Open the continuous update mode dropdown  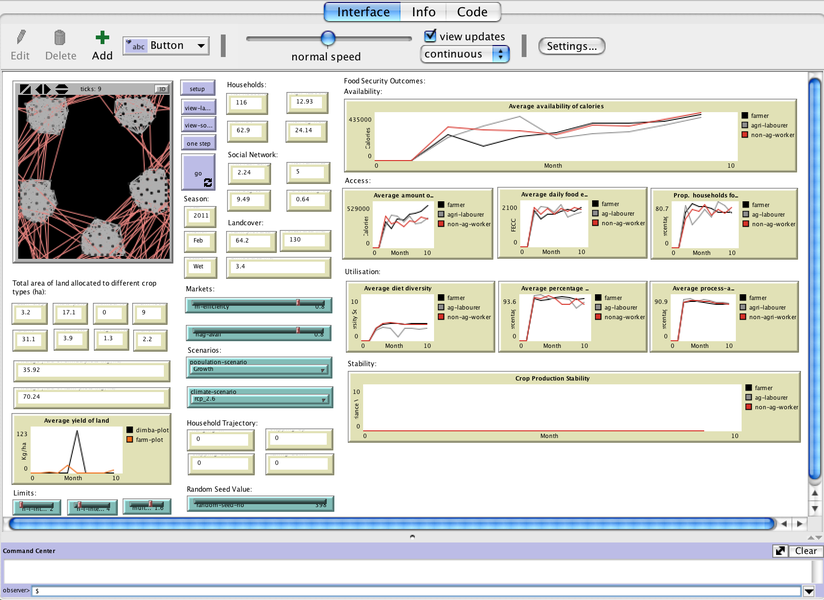point(465,54)
